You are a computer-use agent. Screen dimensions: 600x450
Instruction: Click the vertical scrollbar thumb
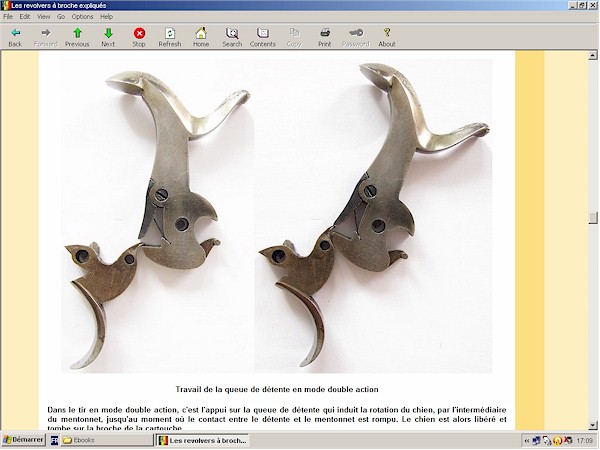pyautogui.click(x=593, y=217)
